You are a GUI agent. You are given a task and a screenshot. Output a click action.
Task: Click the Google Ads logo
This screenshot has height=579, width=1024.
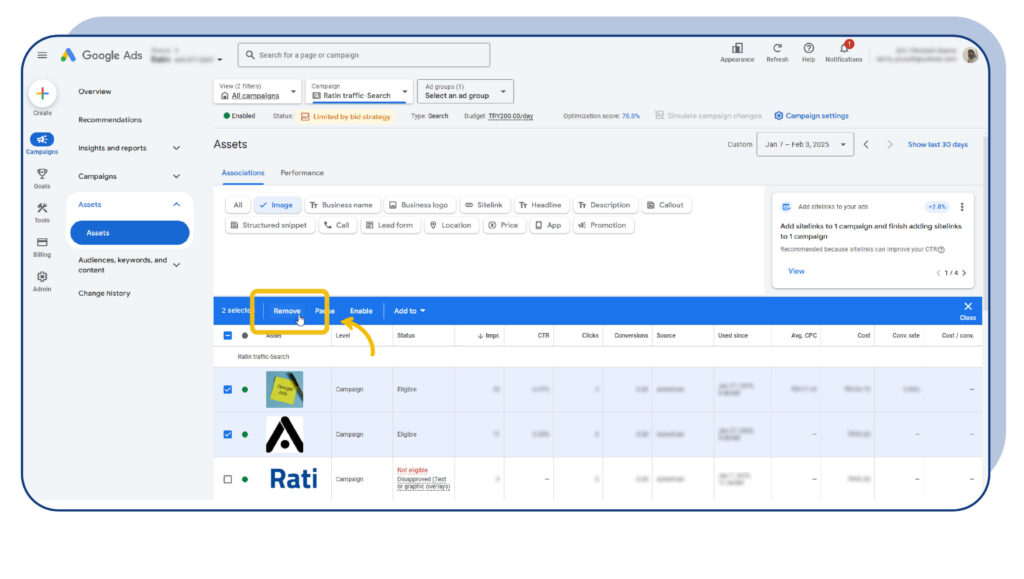[x=101, y=55]
